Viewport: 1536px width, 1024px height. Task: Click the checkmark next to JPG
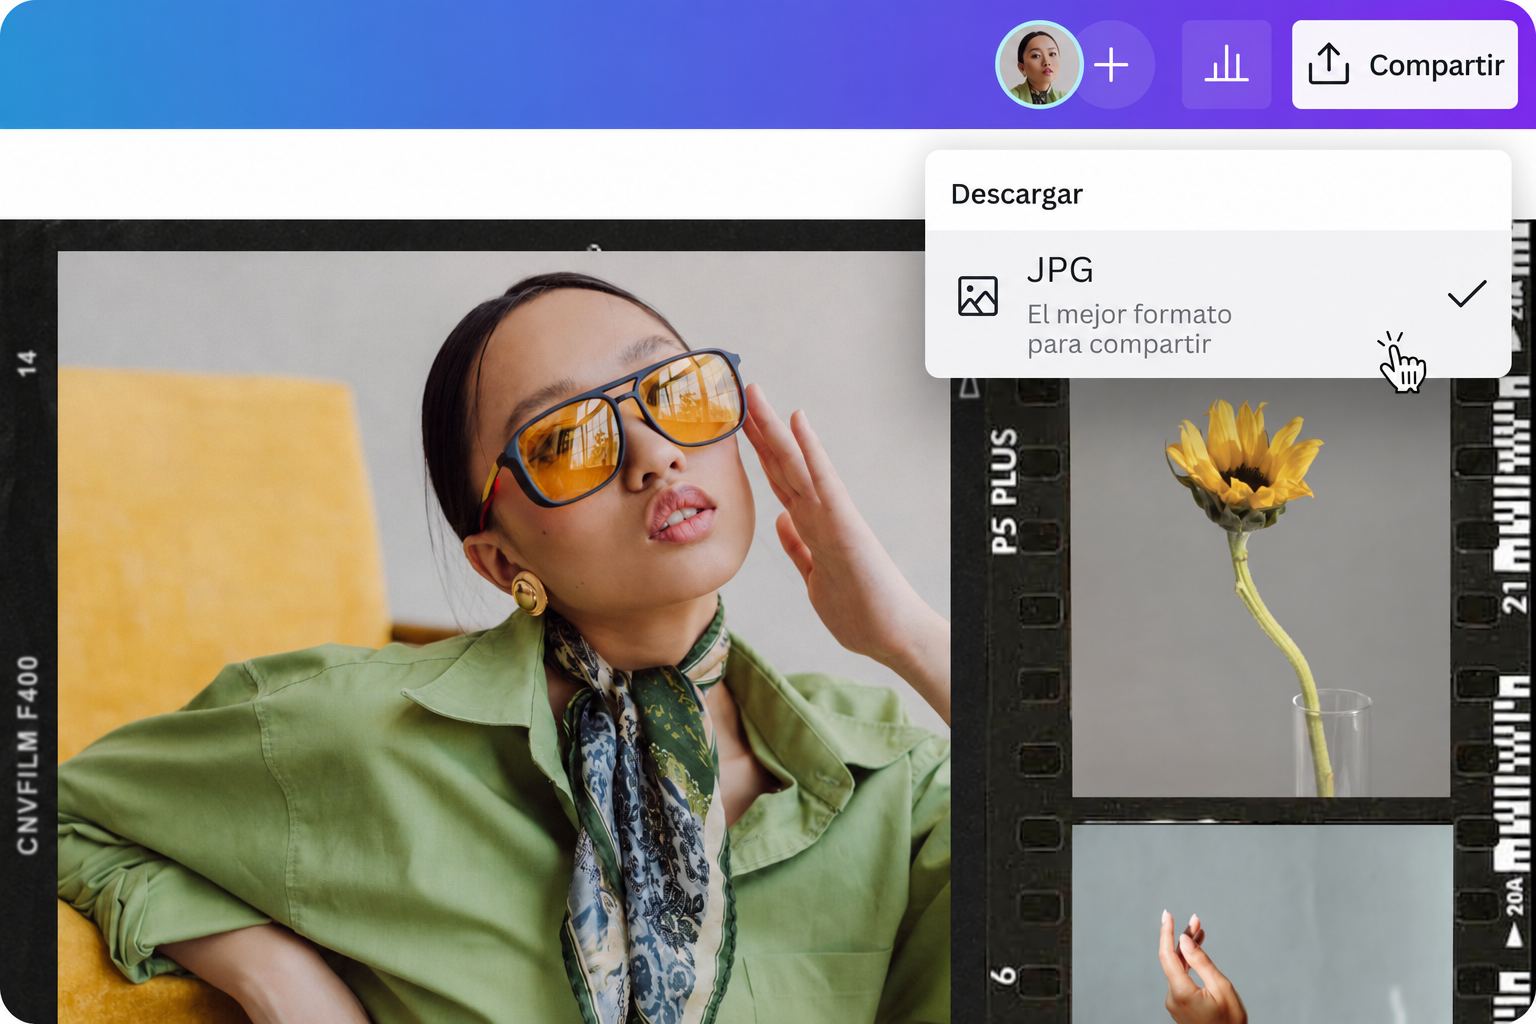tap(1467, 294)
